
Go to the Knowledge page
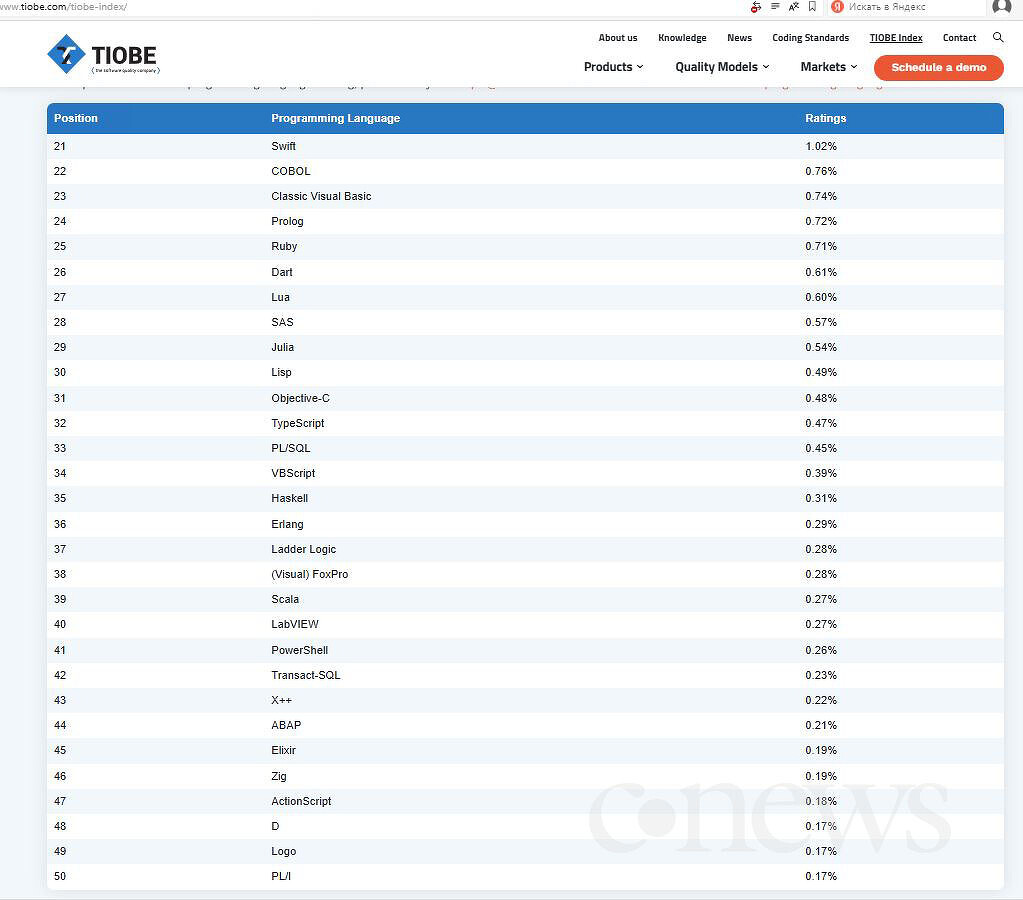(682, 38)
